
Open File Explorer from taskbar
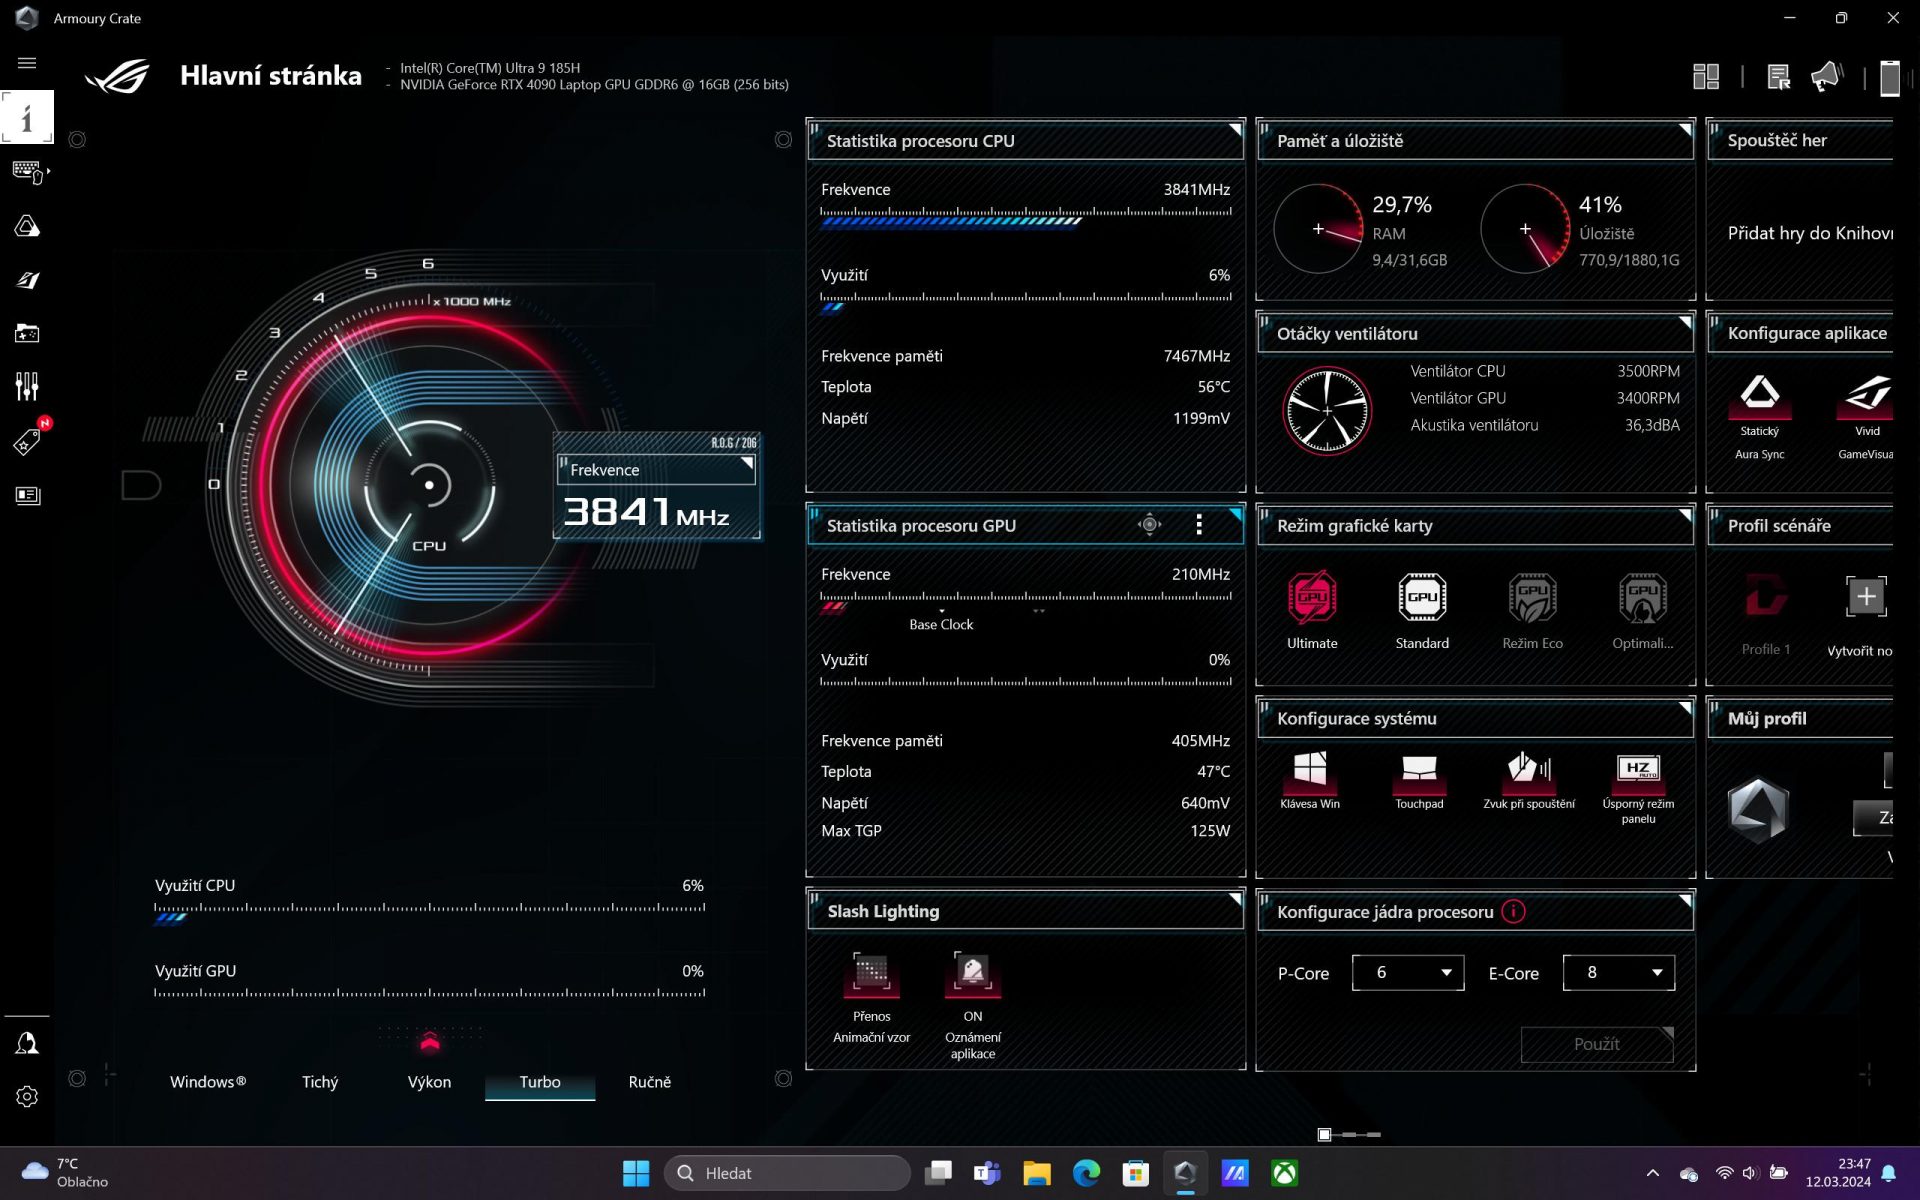tap(1036, 1173)
